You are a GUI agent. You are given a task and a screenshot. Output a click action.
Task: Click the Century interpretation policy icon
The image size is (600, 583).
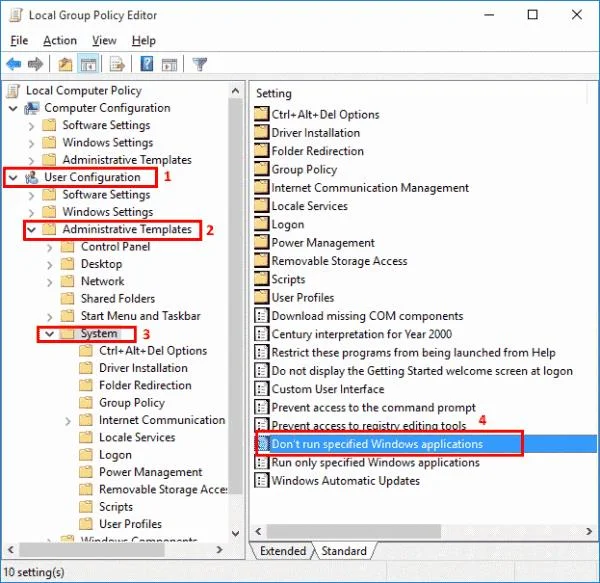coord(261,334)
